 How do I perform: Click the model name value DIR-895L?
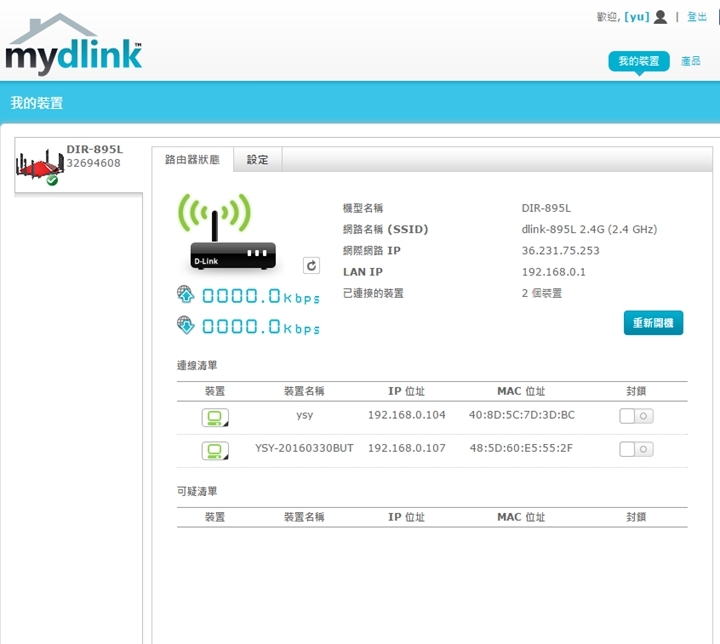tap(546, 208)
